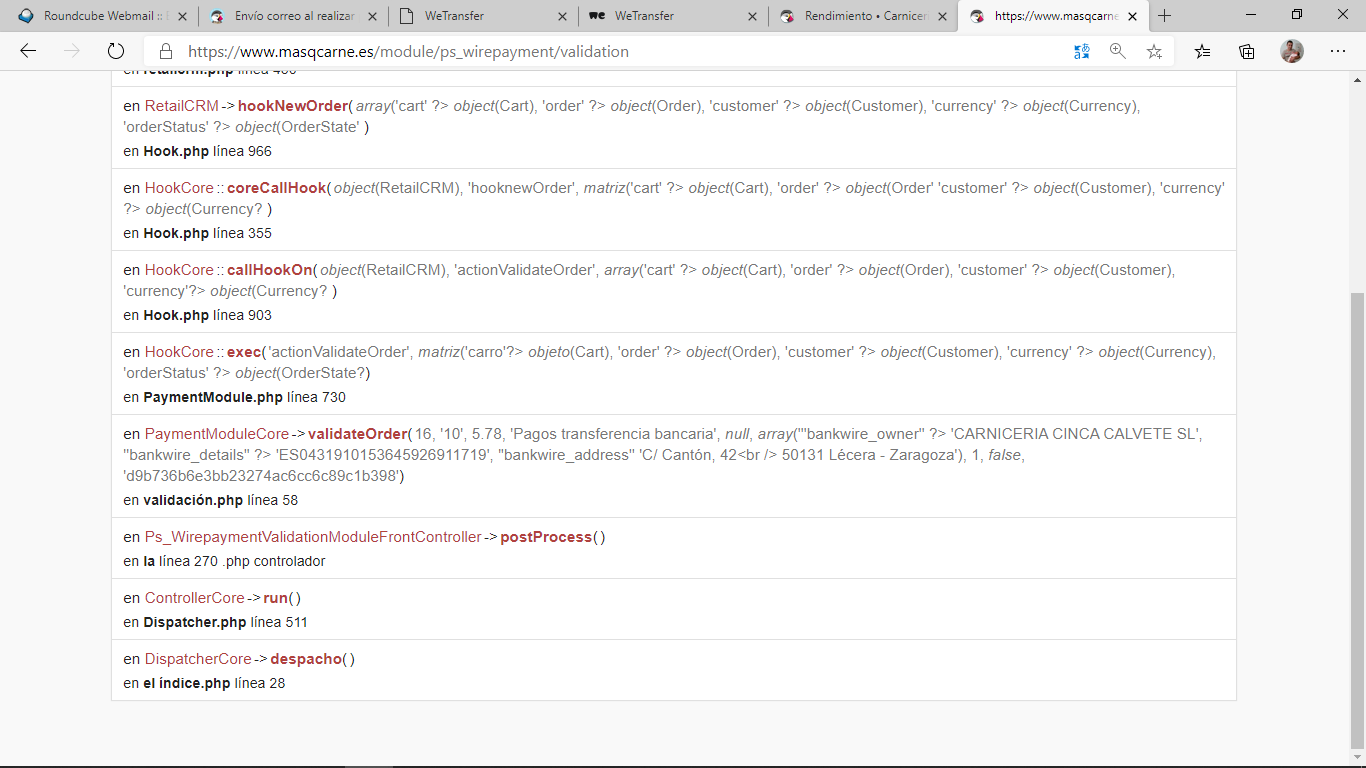Click the postProcess method name

(x=546, y=537)
